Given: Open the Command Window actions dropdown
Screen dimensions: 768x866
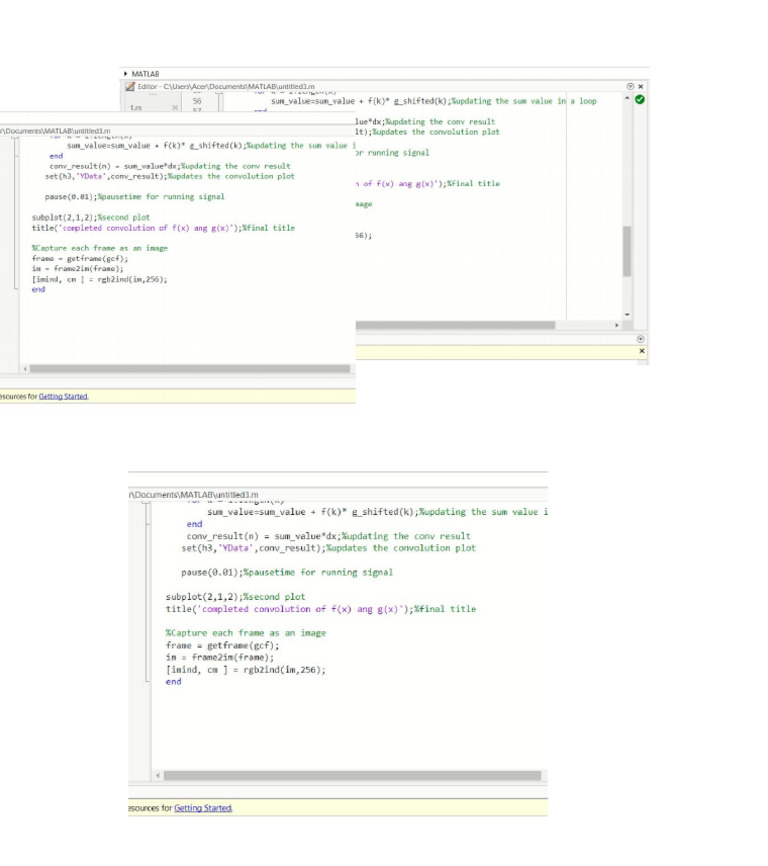Looking at the screenshot, I should (x=640, y=339).
